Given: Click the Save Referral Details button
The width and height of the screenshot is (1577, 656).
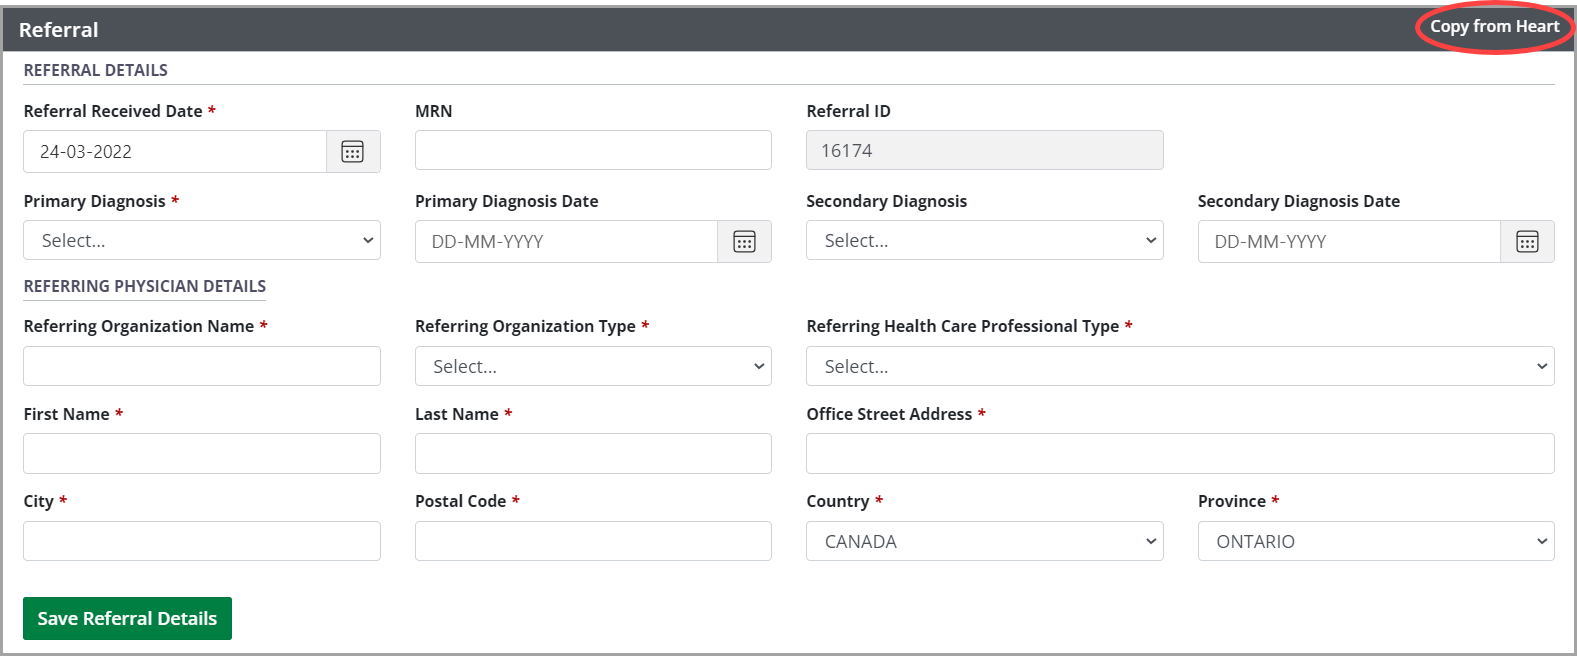Looking at the screenshot, I should tap(127, 619).
